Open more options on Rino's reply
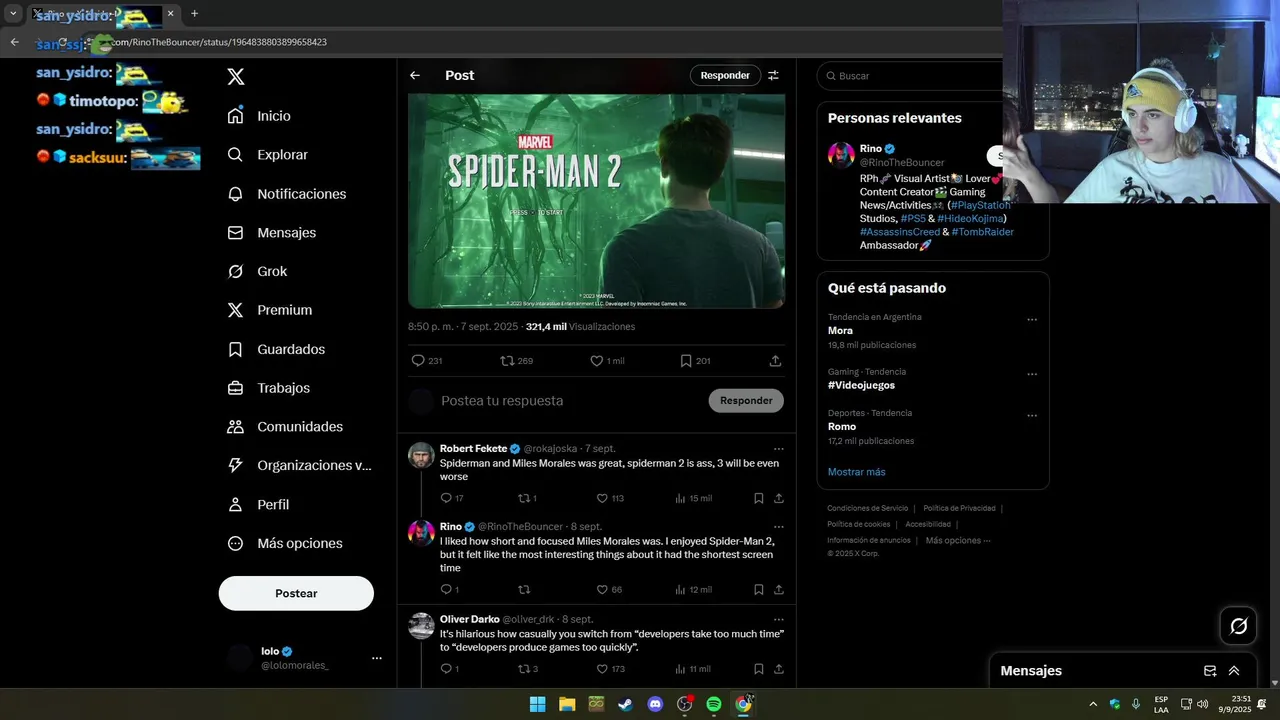The width and height of the screenshot is (1280, 720). [778, 527]
